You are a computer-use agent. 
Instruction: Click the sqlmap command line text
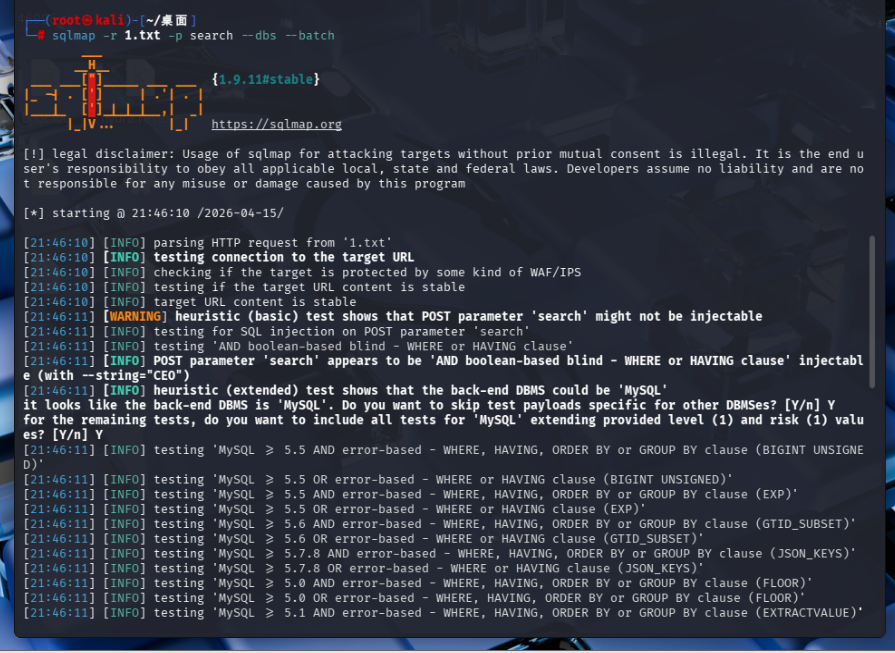[x=193, y=35]
